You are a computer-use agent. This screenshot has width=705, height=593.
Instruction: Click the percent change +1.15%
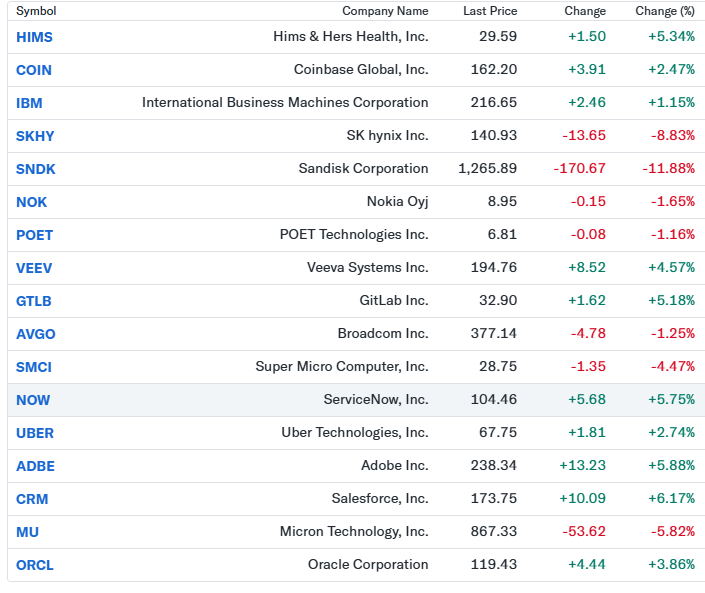[671, 102]
